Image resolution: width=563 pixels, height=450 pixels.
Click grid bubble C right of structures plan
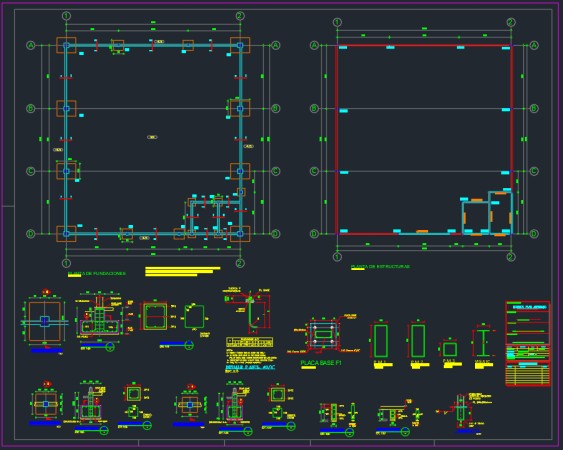click(x=534, y=171)
